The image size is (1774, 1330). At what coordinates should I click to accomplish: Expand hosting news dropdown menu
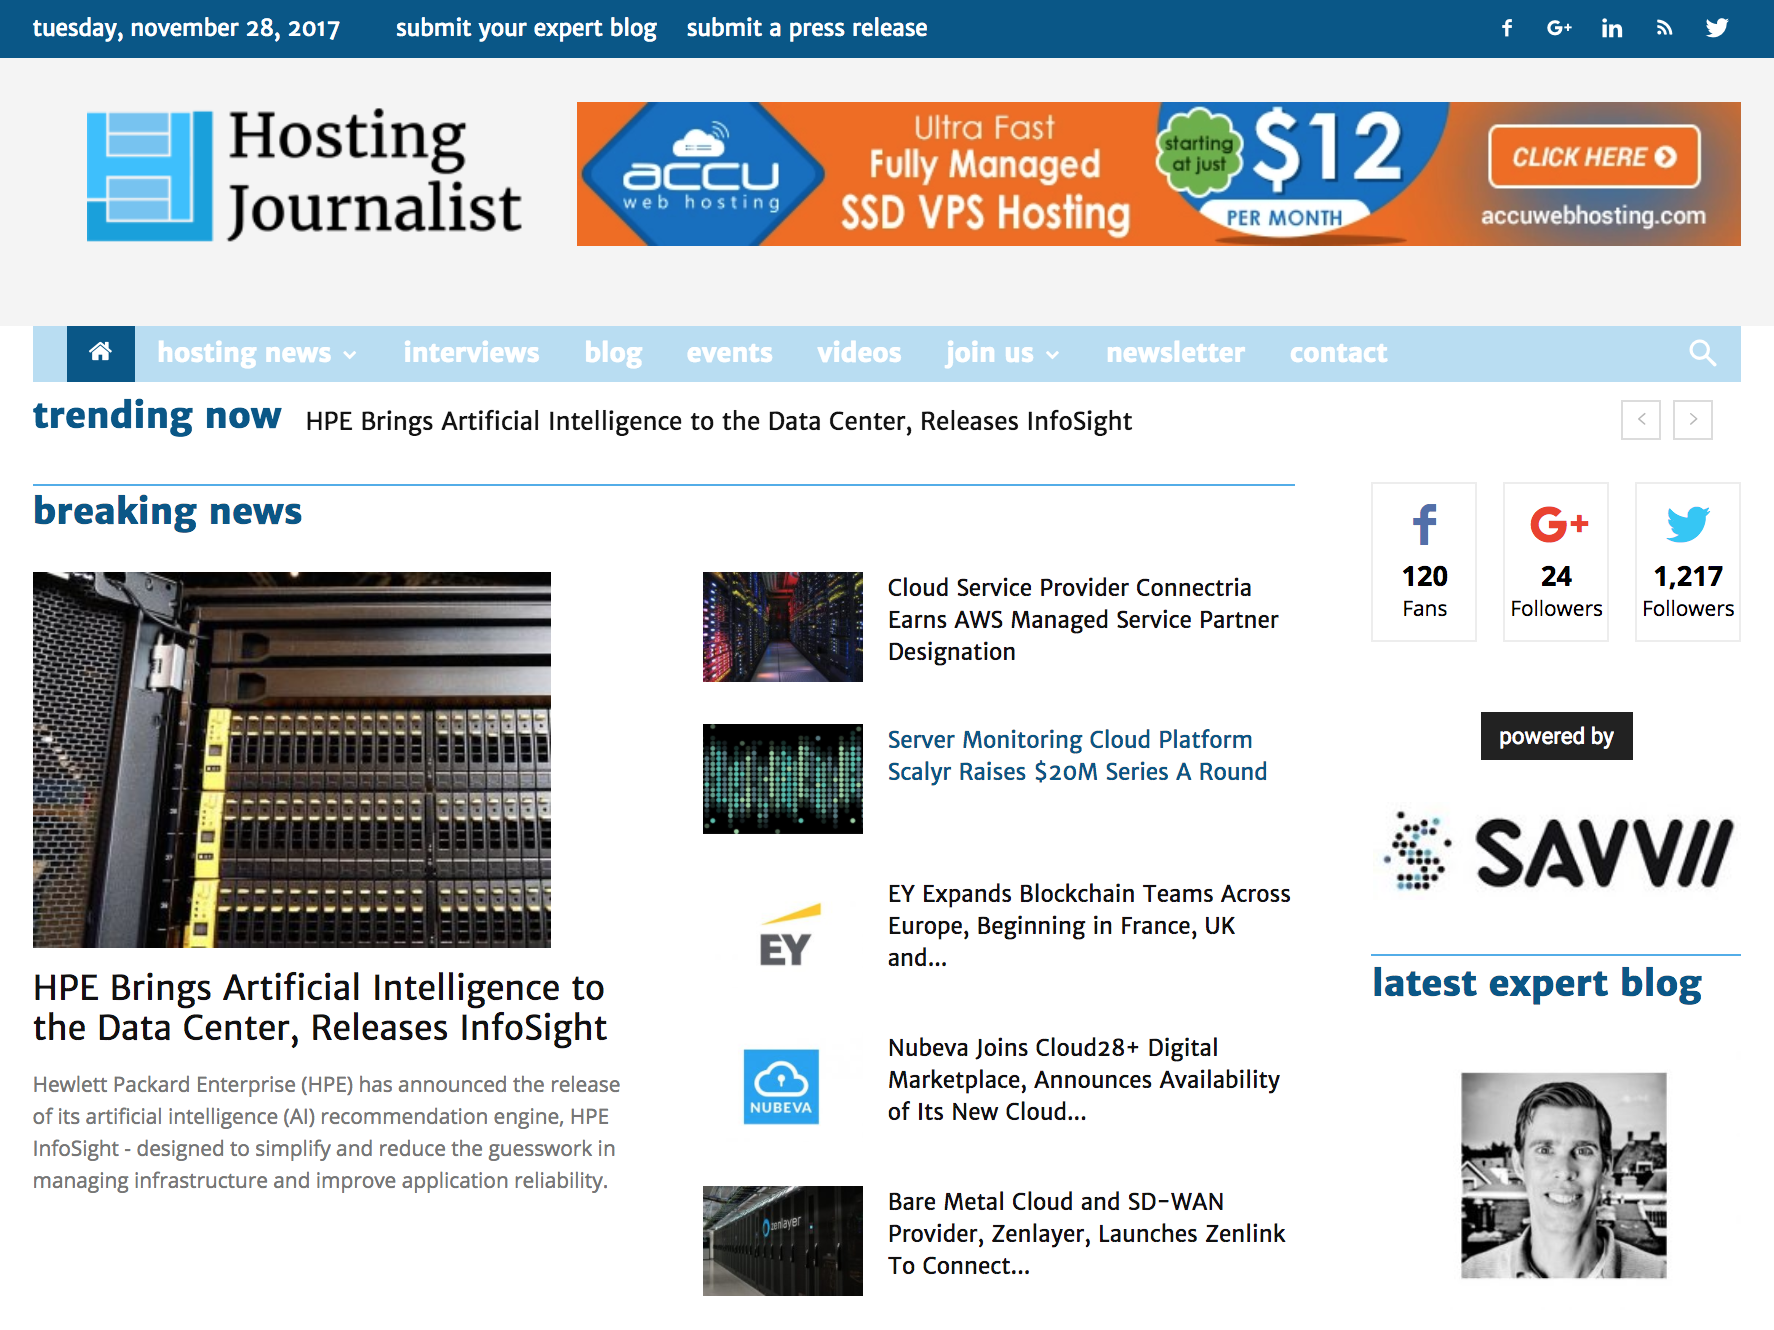tap(256, 353)
